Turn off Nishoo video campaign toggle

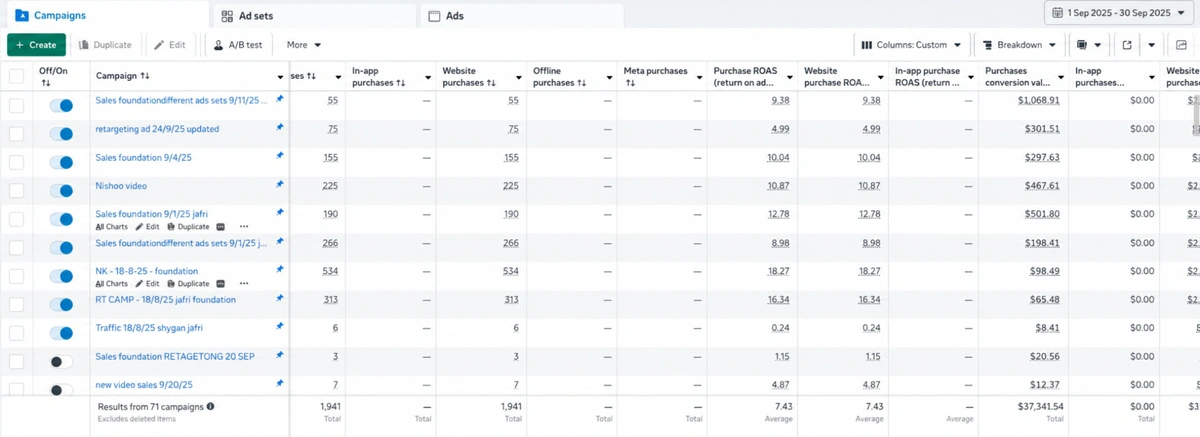coord(61,191)
